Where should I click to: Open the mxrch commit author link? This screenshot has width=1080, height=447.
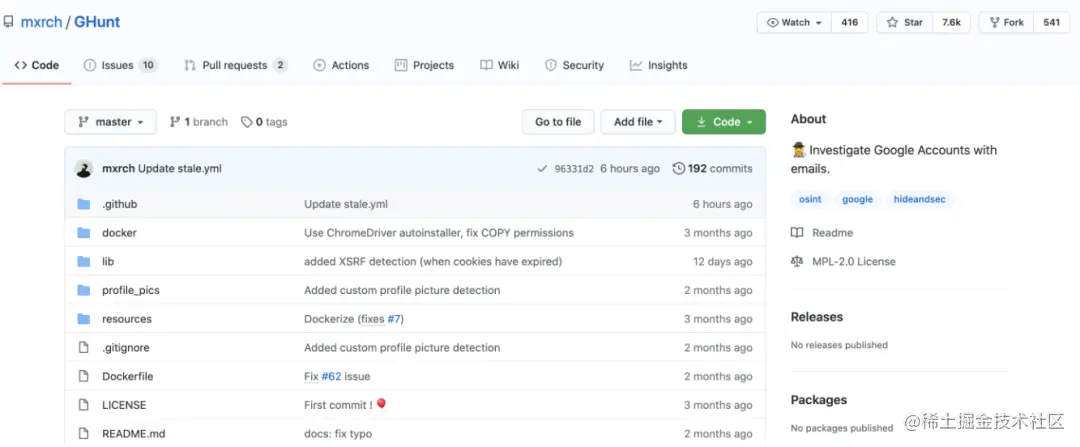tap(118, 169)
